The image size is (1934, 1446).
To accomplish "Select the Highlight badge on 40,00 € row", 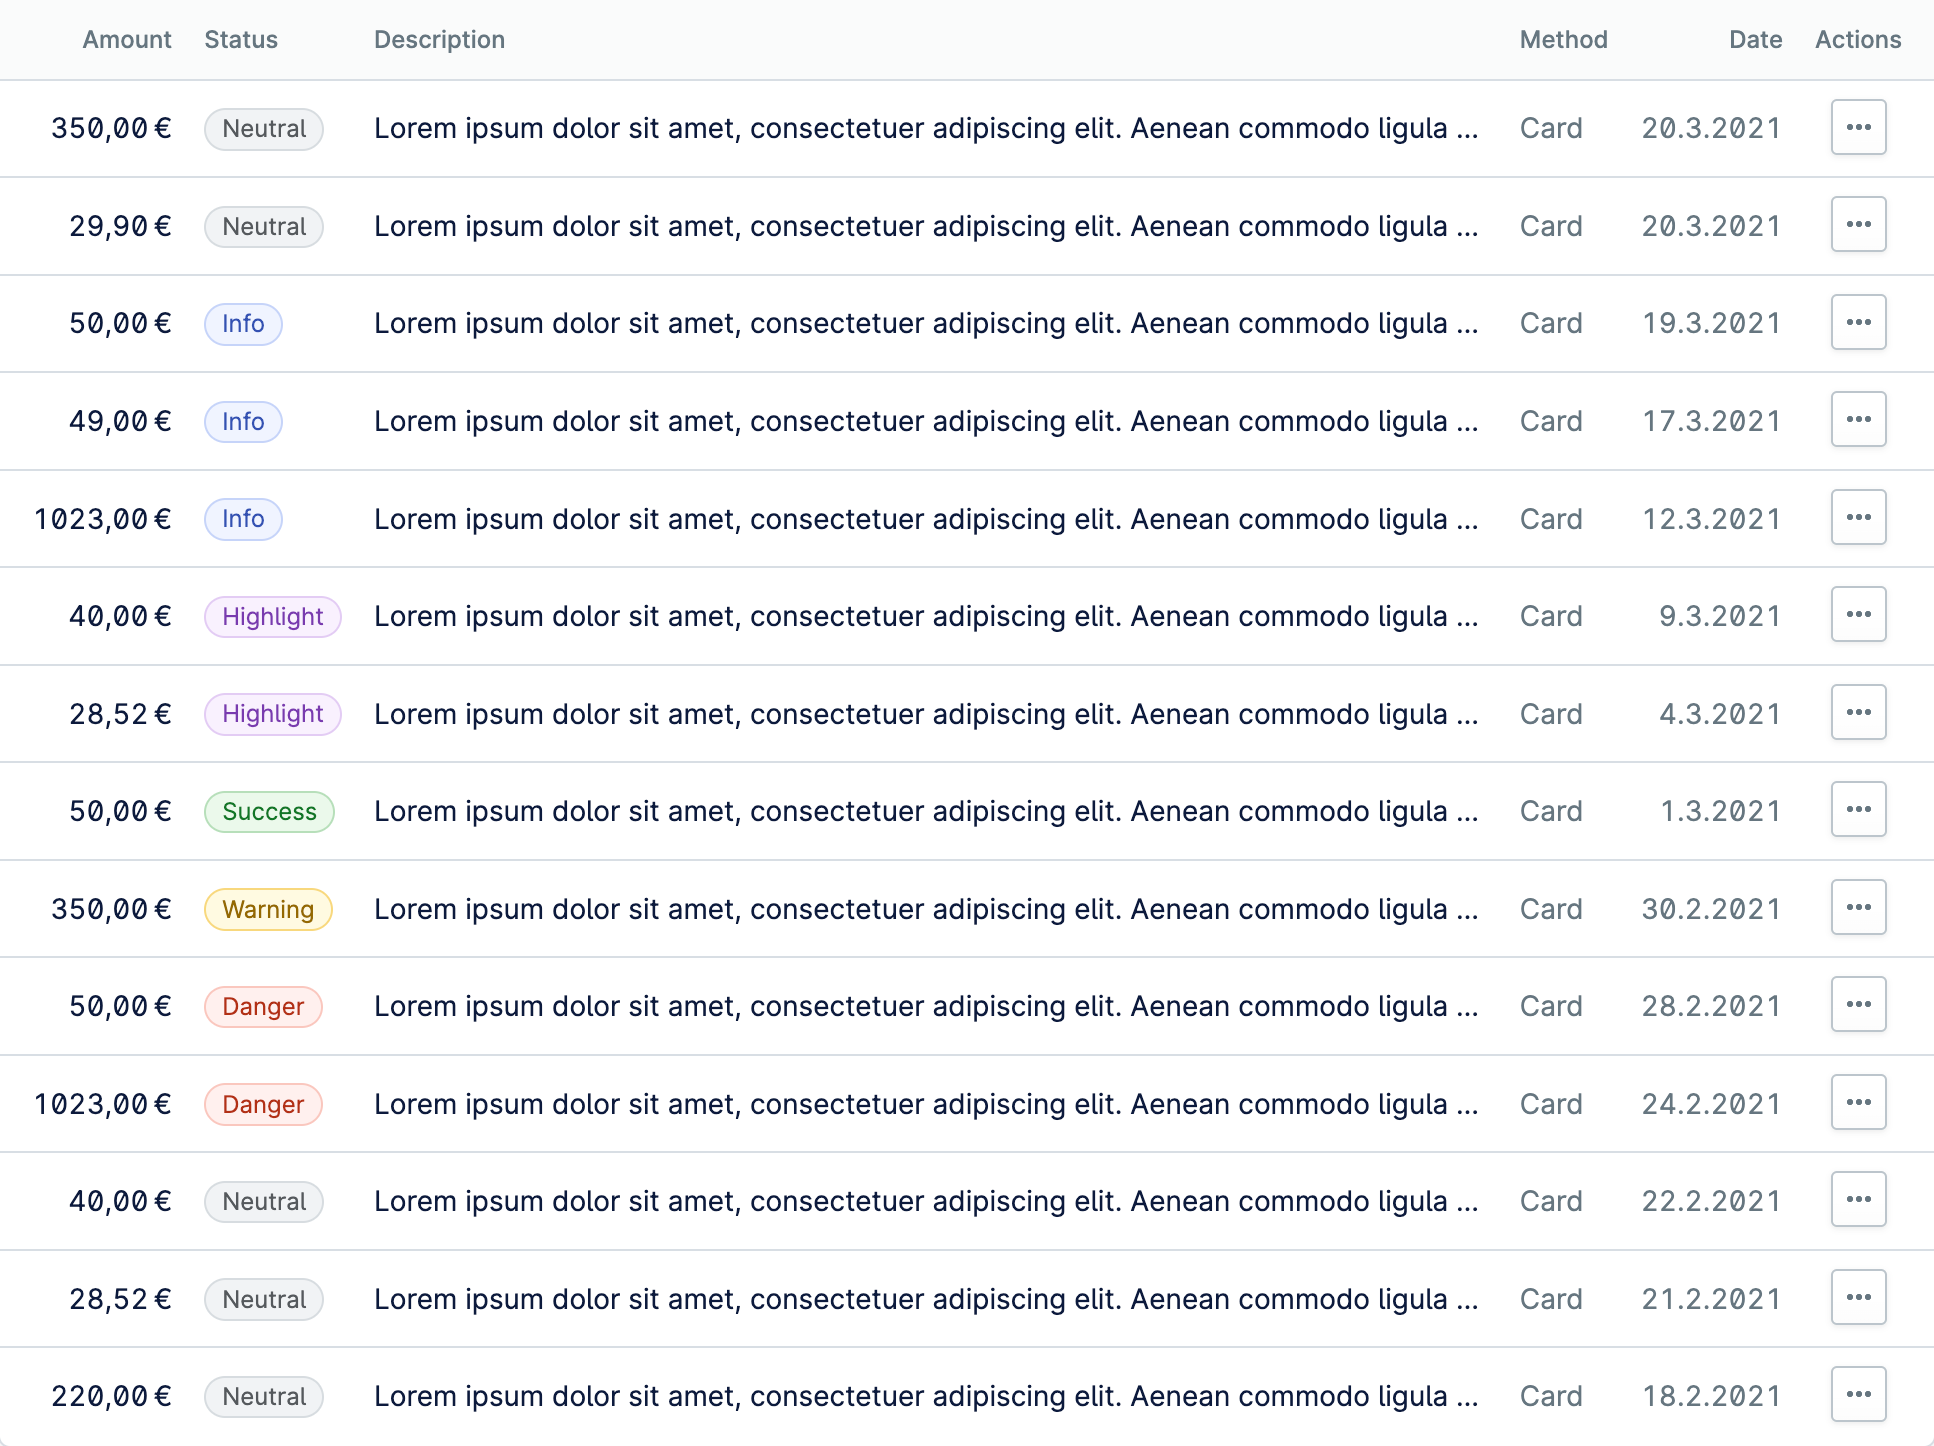I will coord(272,616).
